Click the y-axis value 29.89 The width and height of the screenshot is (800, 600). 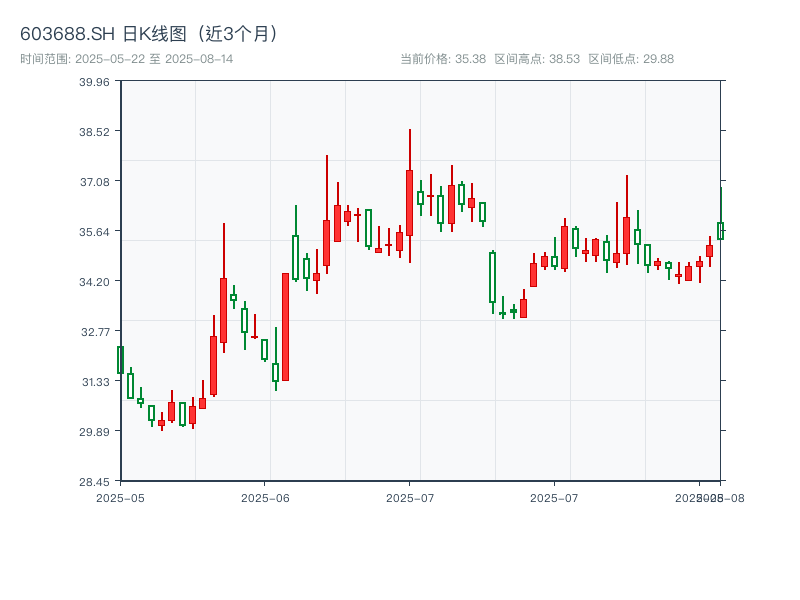click(x=94, y=432)
